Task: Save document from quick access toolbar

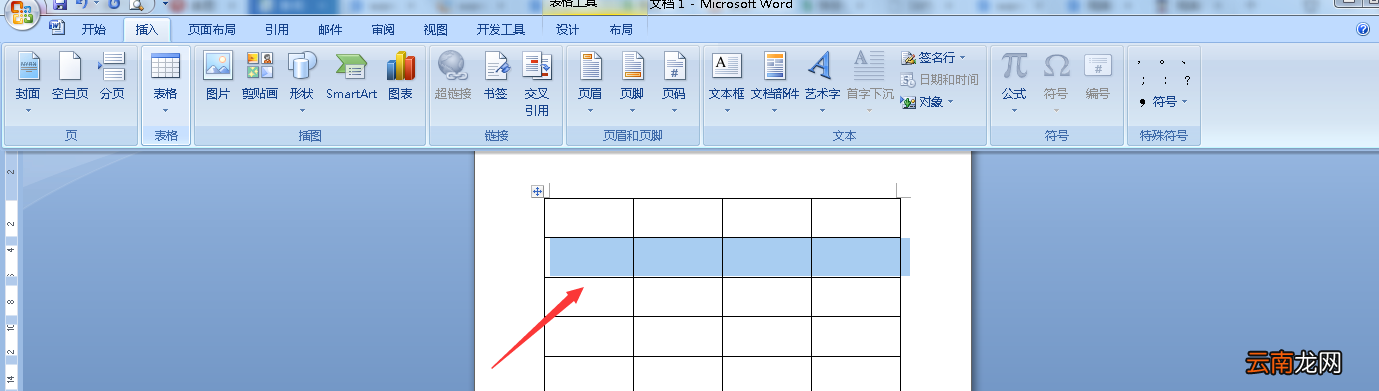Action: tap(60, 5)
